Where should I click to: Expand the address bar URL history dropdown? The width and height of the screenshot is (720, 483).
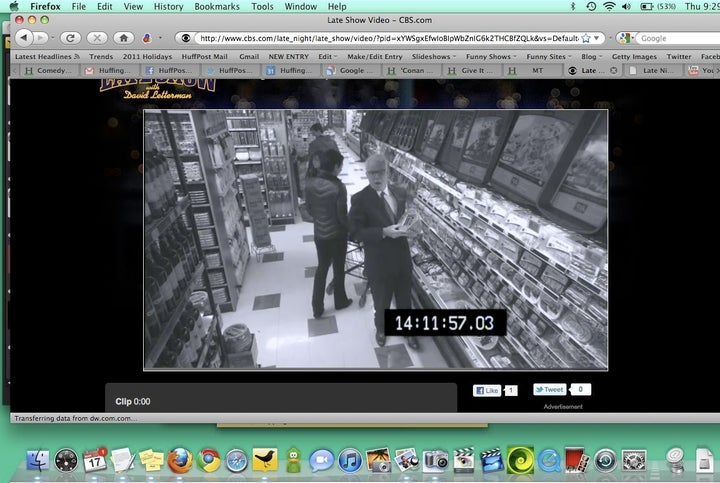click(596, 38)
